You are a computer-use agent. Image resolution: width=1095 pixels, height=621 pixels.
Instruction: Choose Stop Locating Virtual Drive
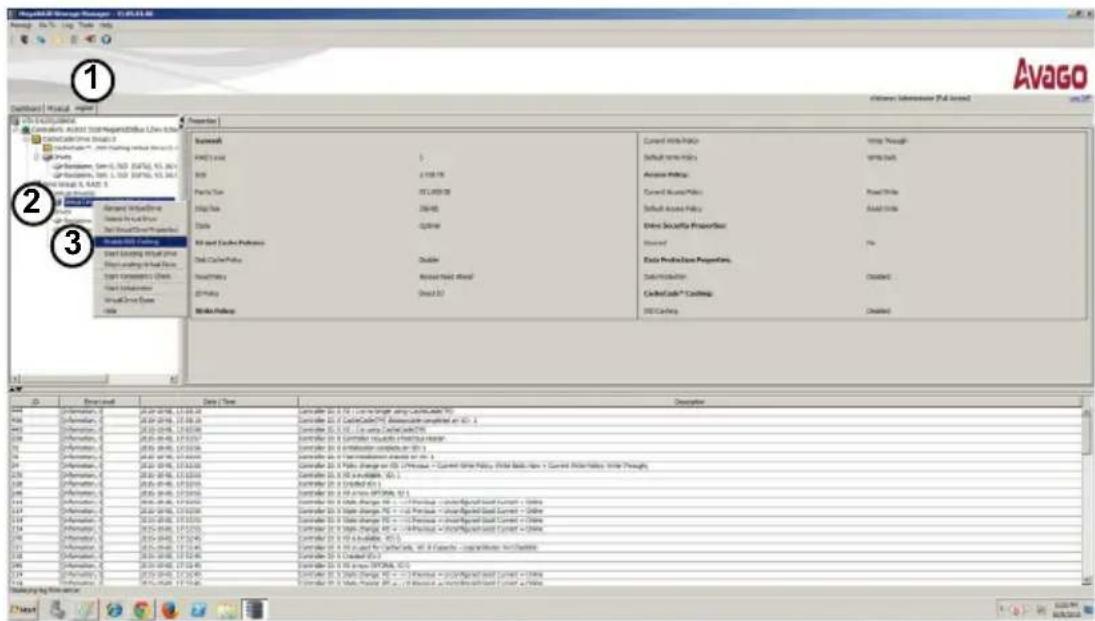coord(140,265)
